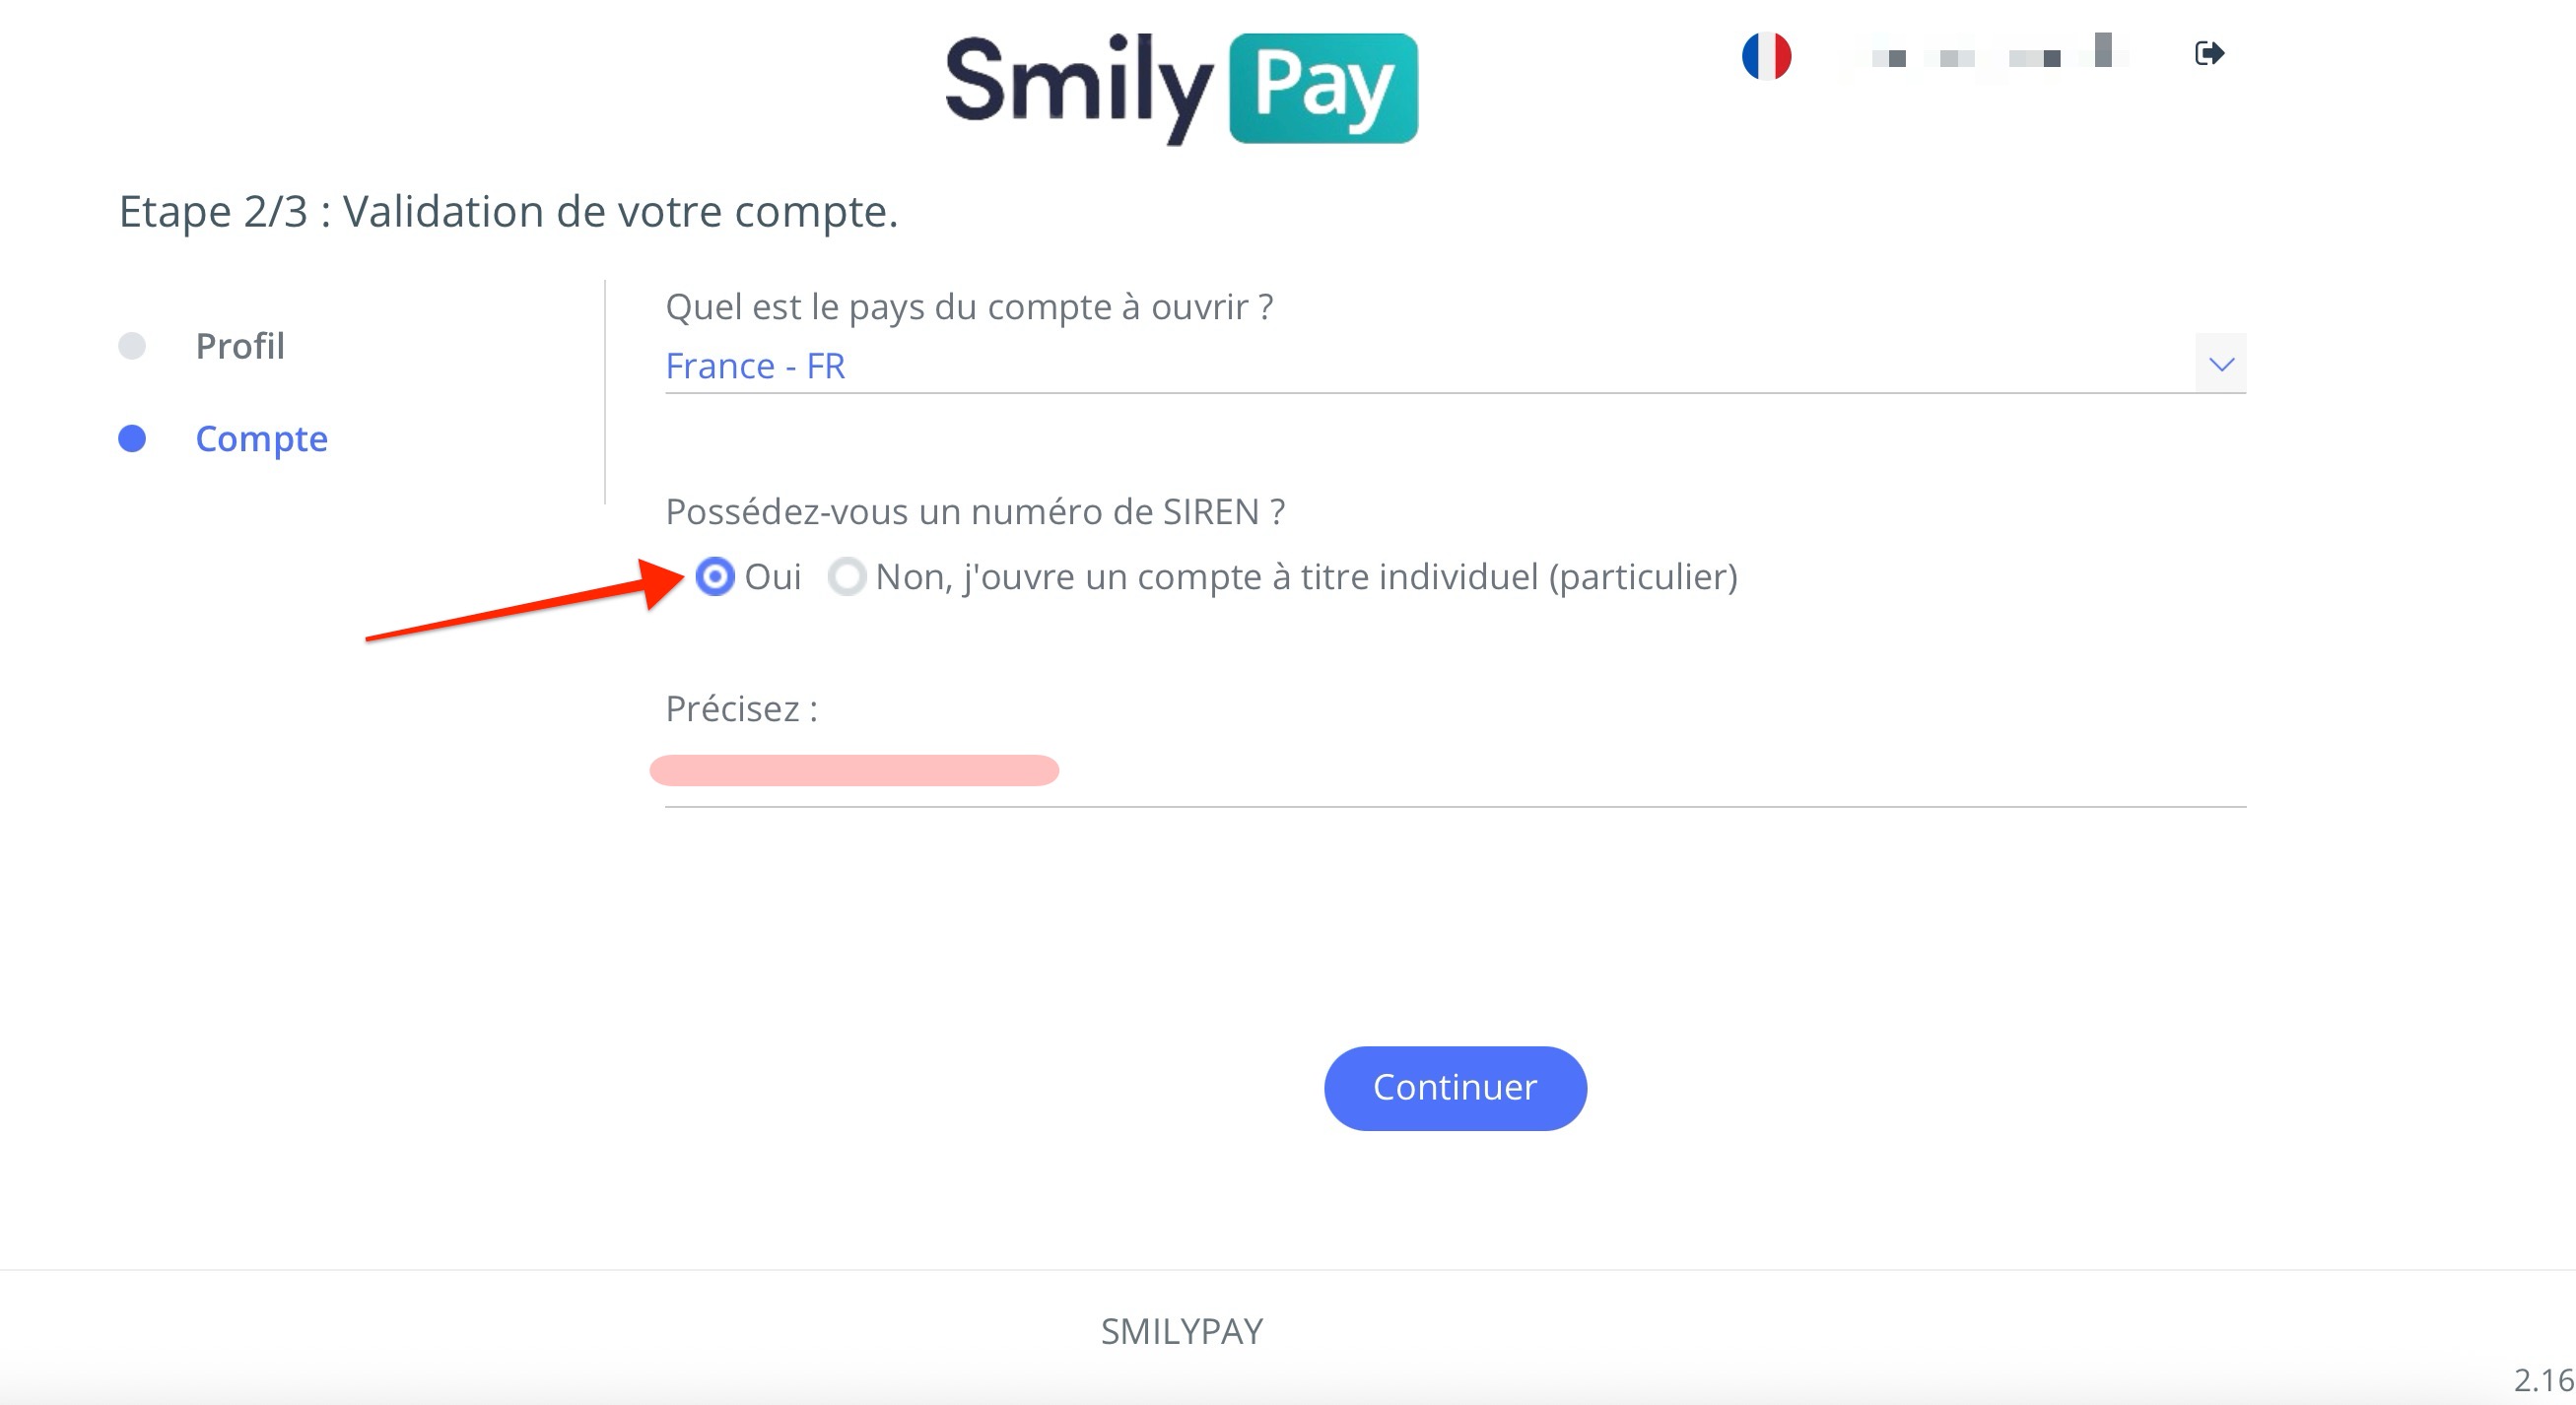
Task: Click the SmilyPay logo
Action: 1181,88
